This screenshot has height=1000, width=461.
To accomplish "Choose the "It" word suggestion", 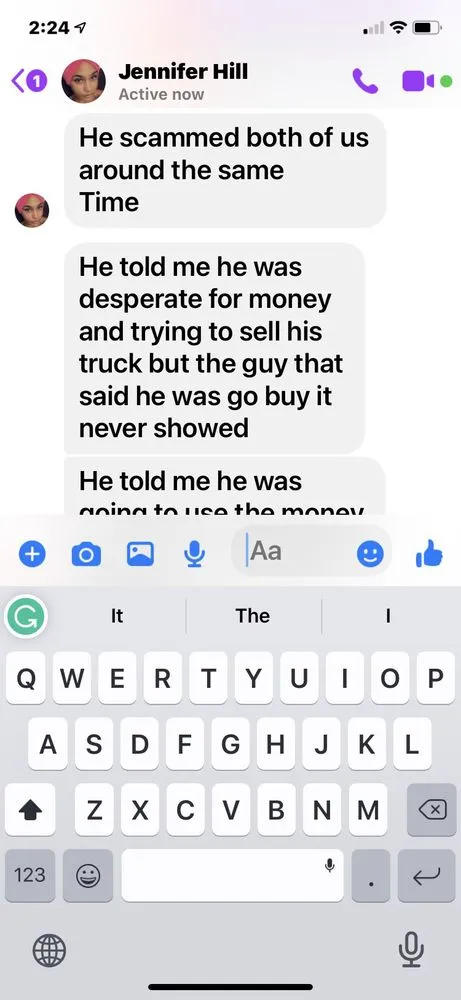I will (x=117, y=615).
